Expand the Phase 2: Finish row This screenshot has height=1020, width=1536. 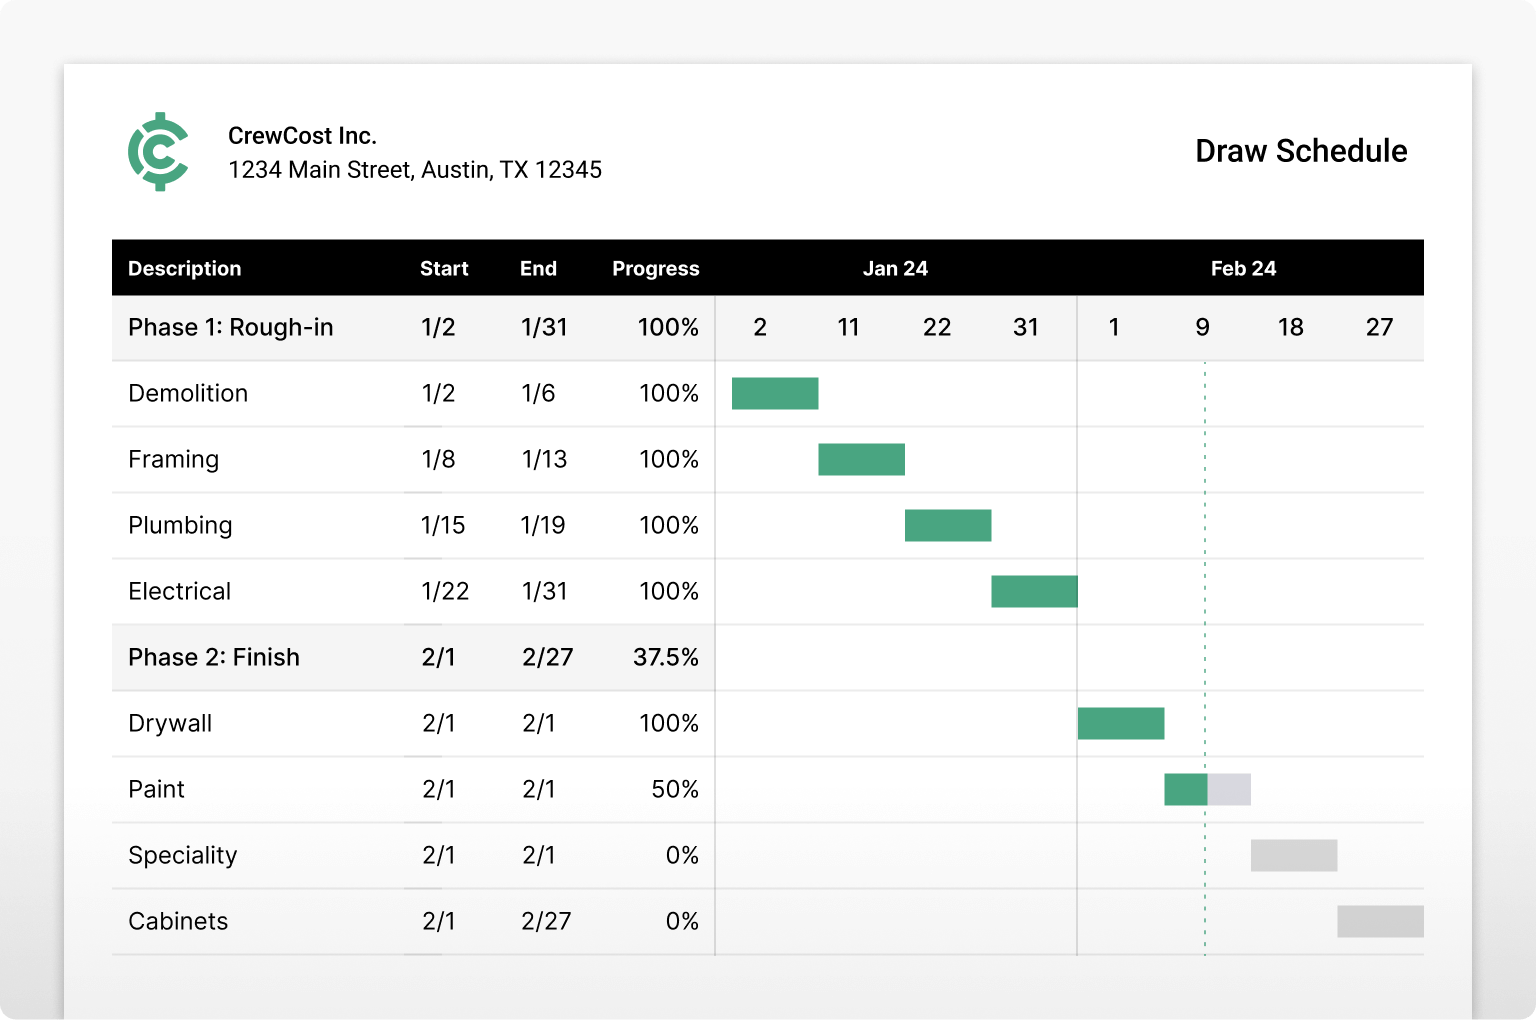tap(214, 658)
